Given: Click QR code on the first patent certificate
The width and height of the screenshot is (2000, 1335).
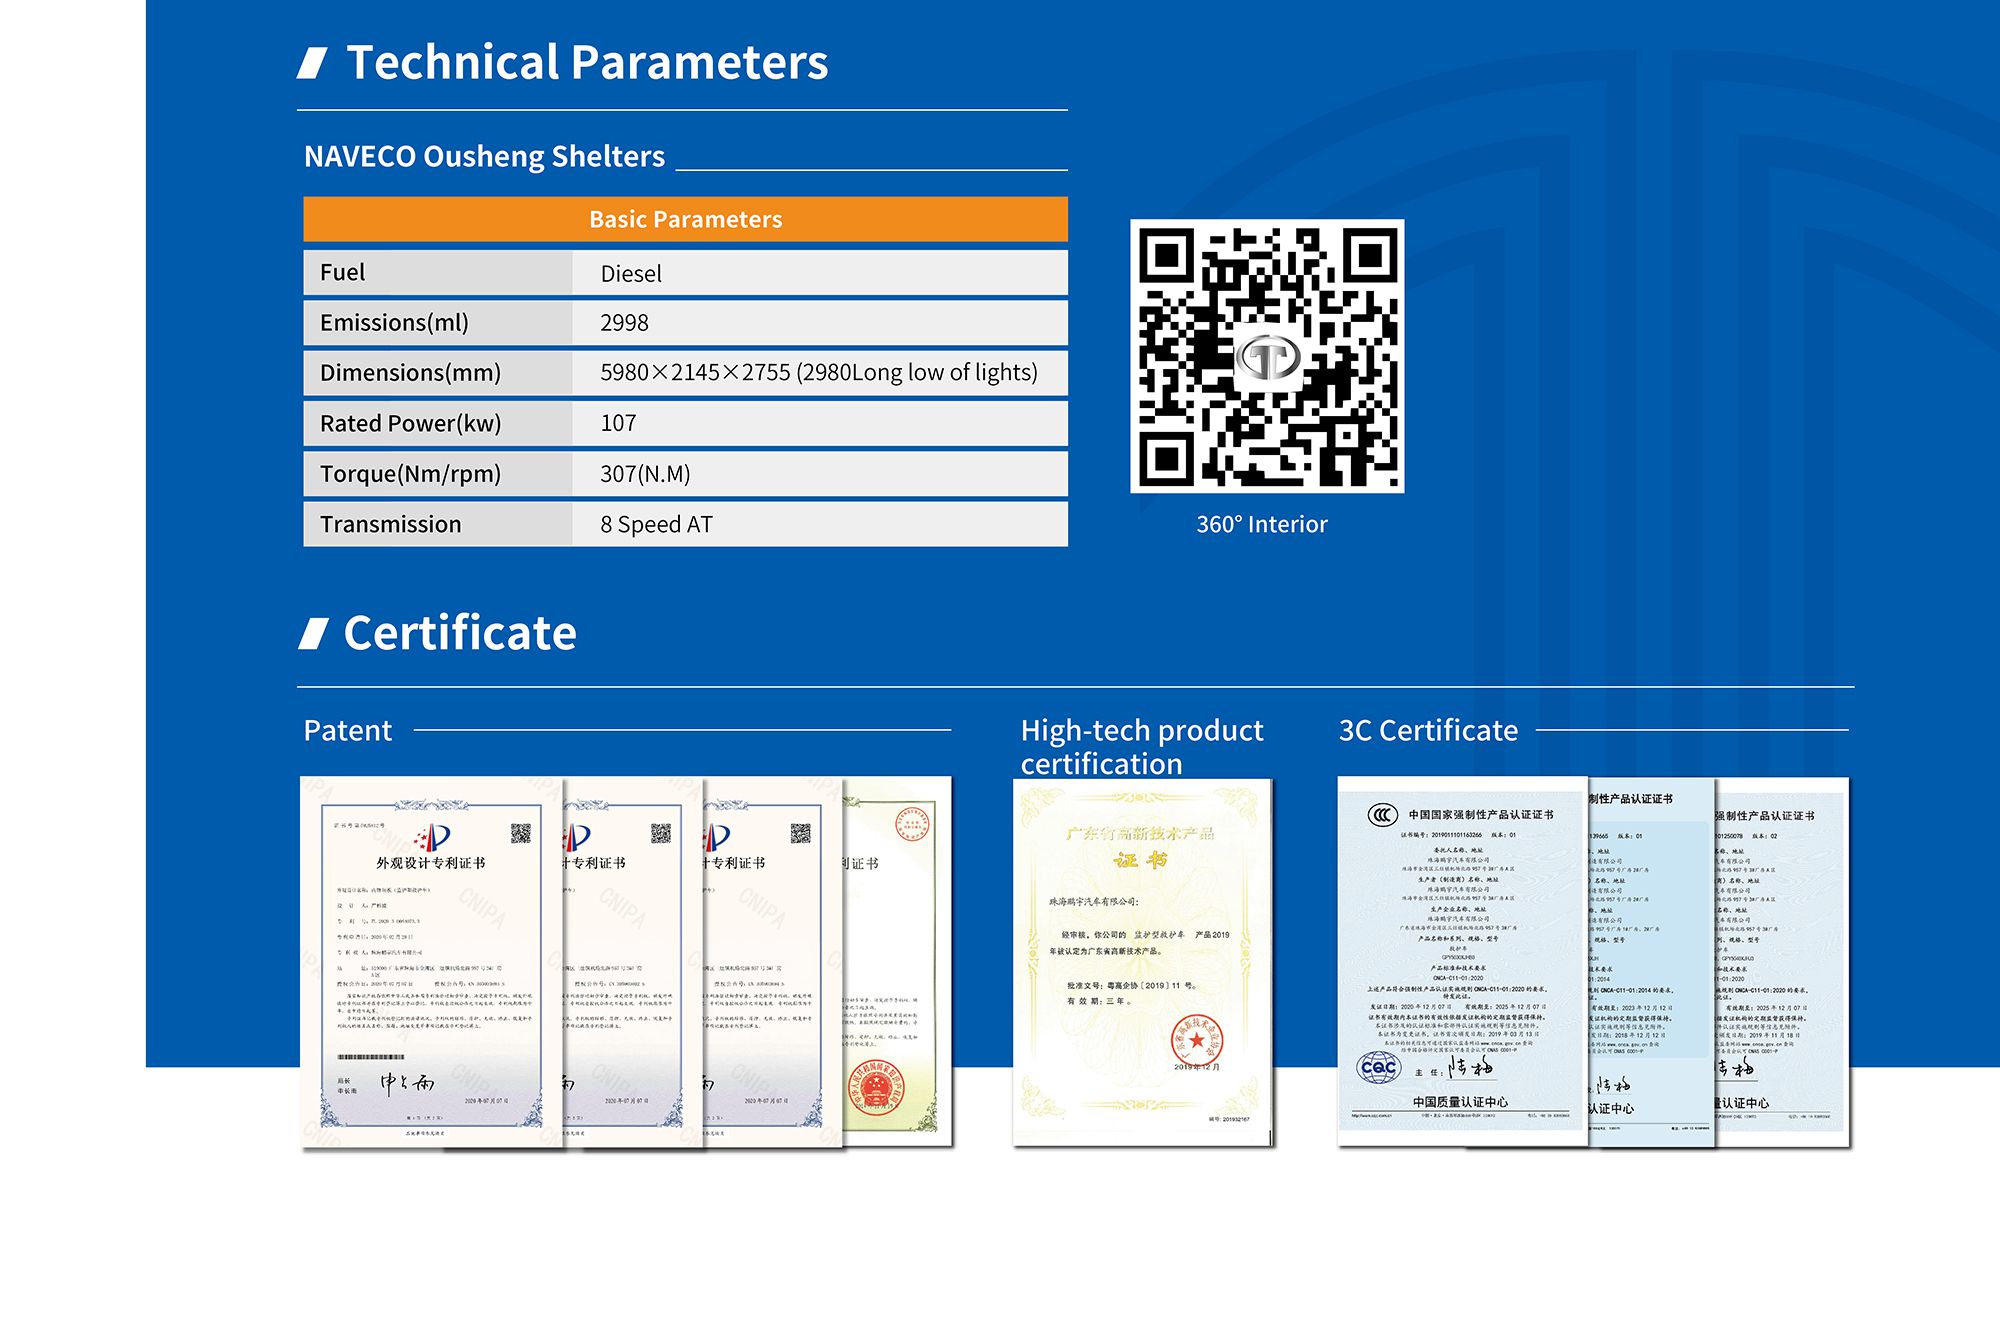Looking at the screenshot, I should tap(521, 833).
